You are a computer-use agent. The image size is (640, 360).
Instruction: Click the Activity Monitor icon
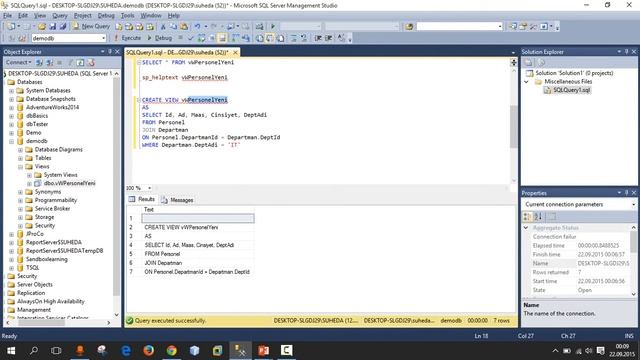pyautogui.click(x=259, y=27)
